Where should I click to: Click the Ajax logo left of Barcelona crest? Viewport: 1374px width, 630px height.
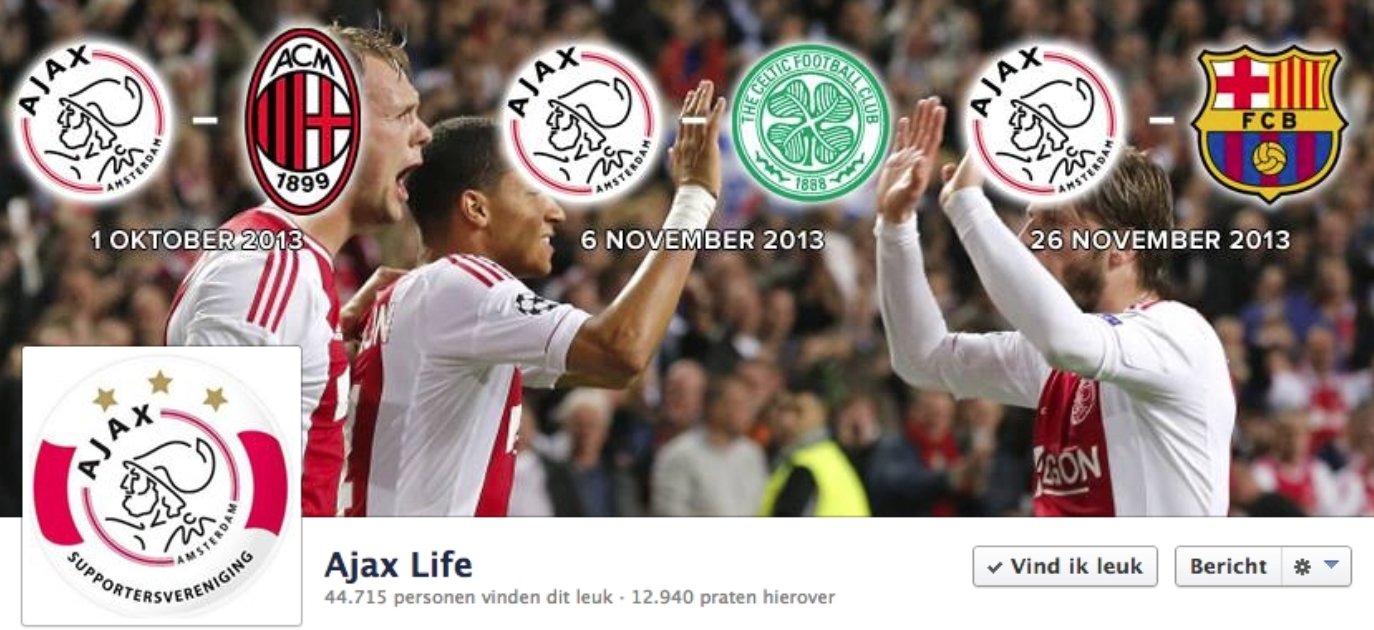point(1045,122)
